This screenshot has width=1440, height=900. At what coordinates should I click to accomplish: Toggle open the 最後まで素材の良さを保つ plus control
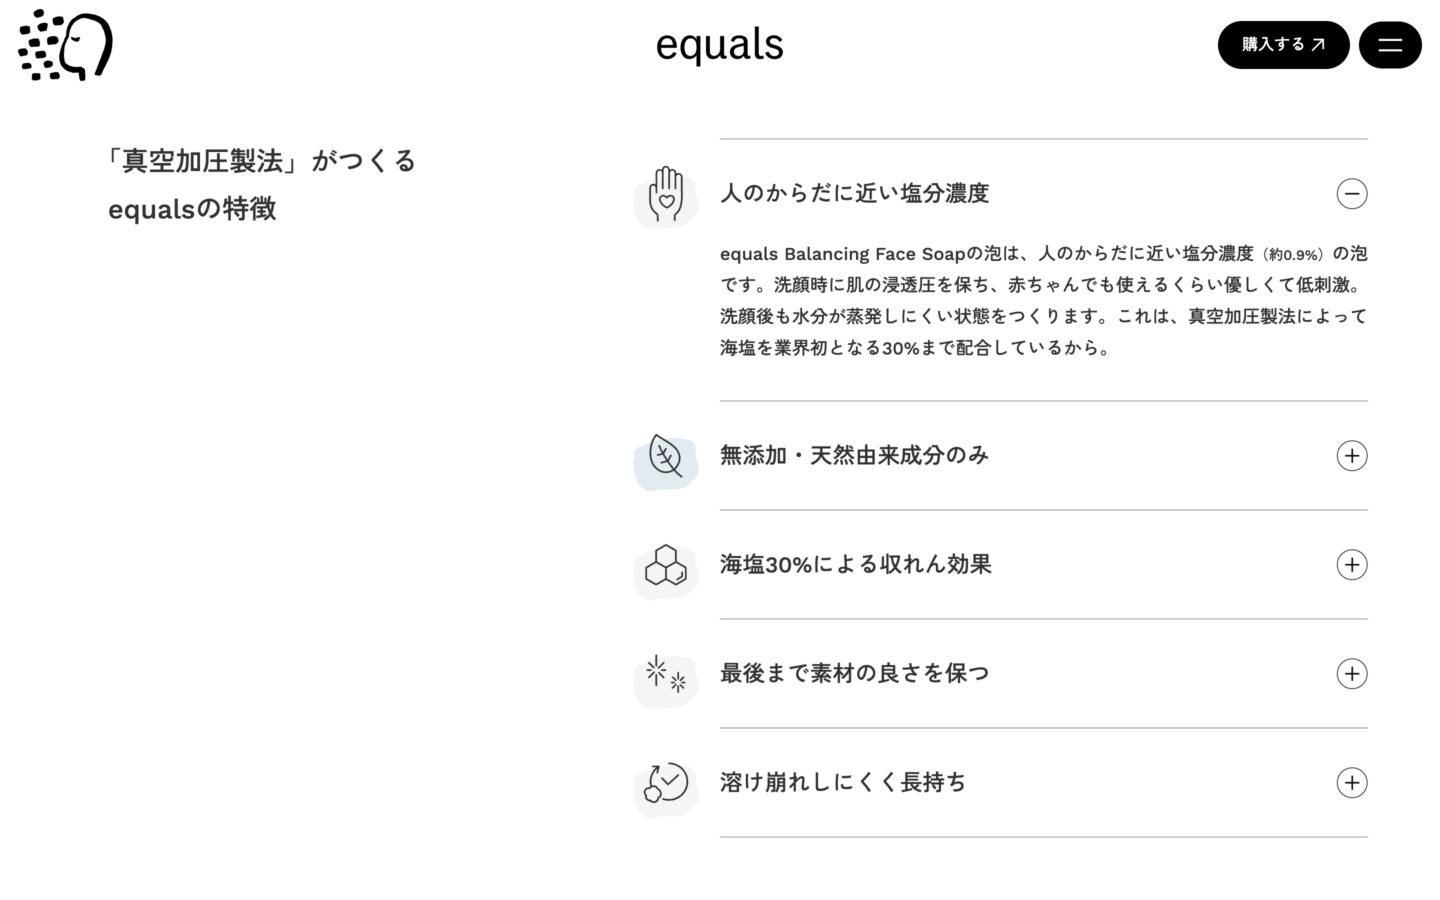click(1352, 674)
